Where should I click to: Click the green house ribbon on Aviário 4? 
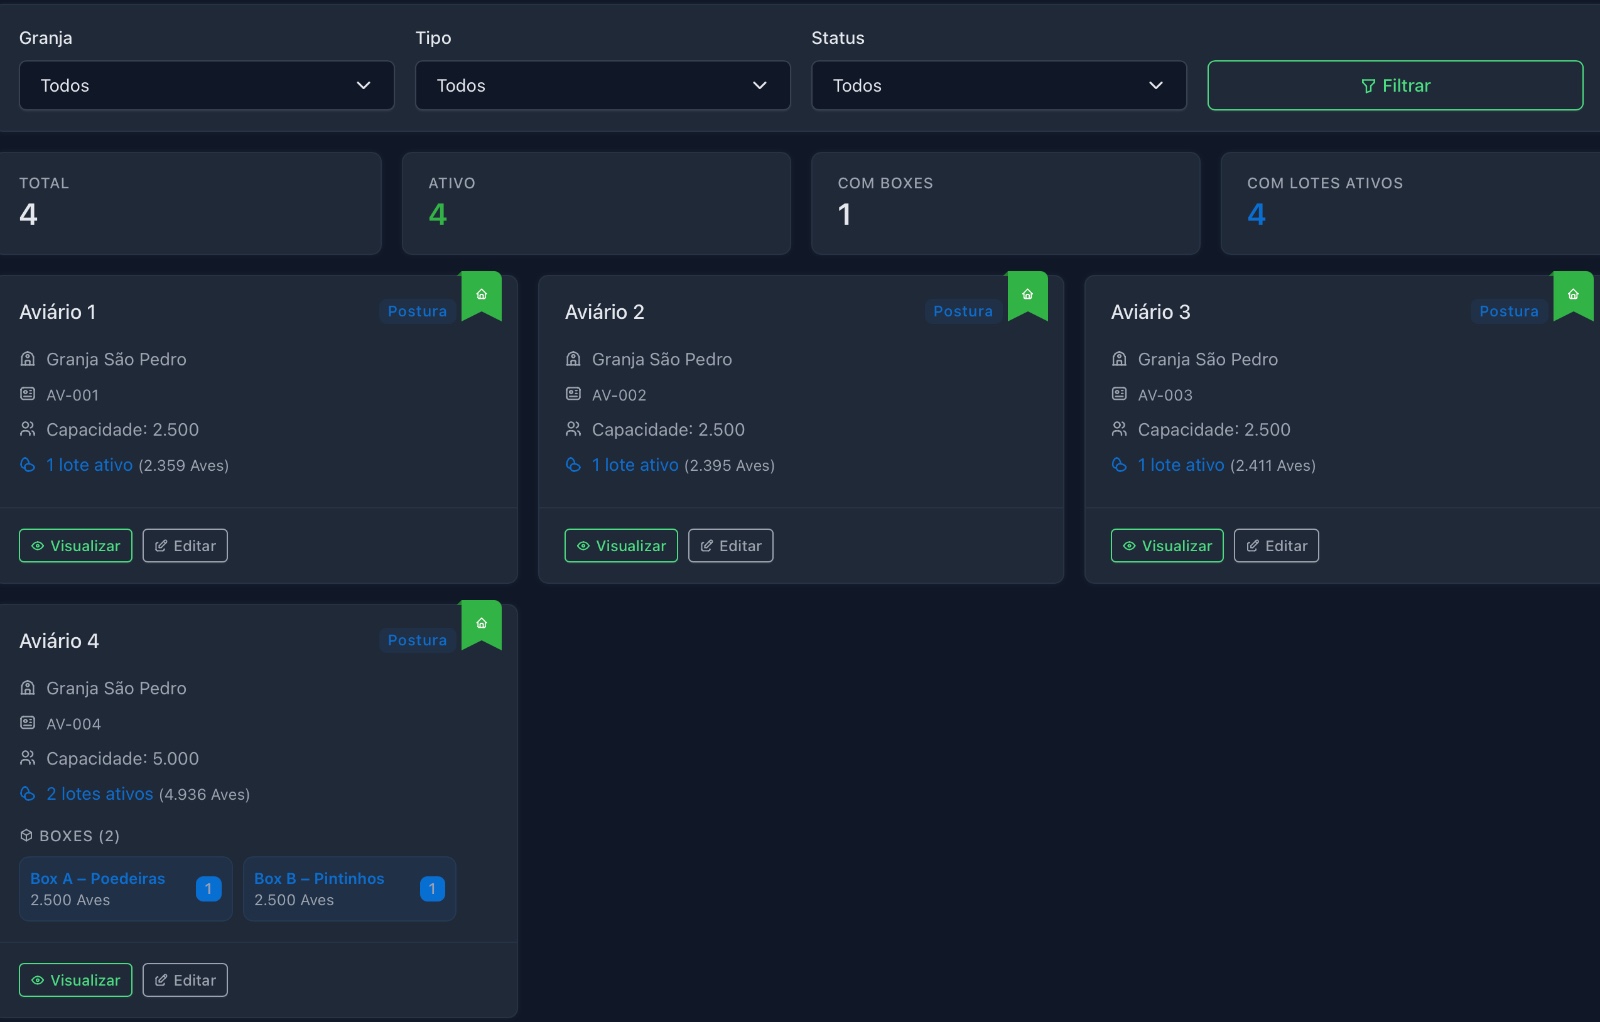pyautogui.click(x=481, y=625)
